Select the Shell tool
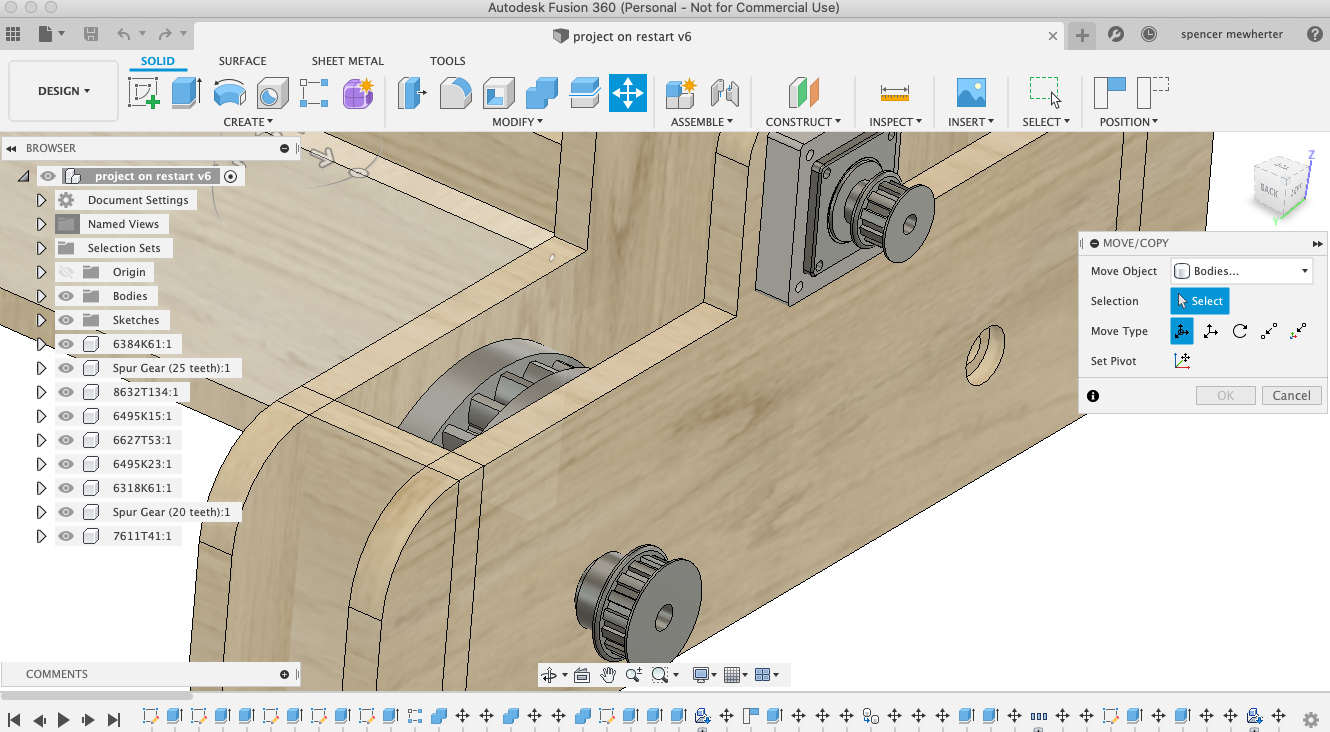Viewport: 1330px width, 732px height. (498, 93)
